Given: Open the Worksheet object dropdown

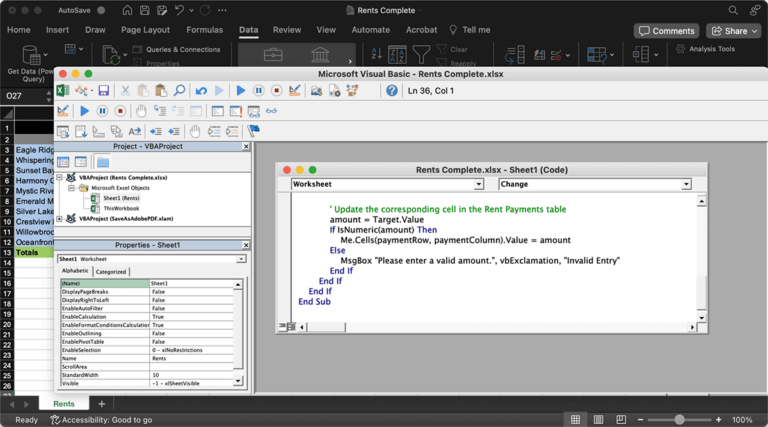Looking at the screenshot, I should [478, 184].
